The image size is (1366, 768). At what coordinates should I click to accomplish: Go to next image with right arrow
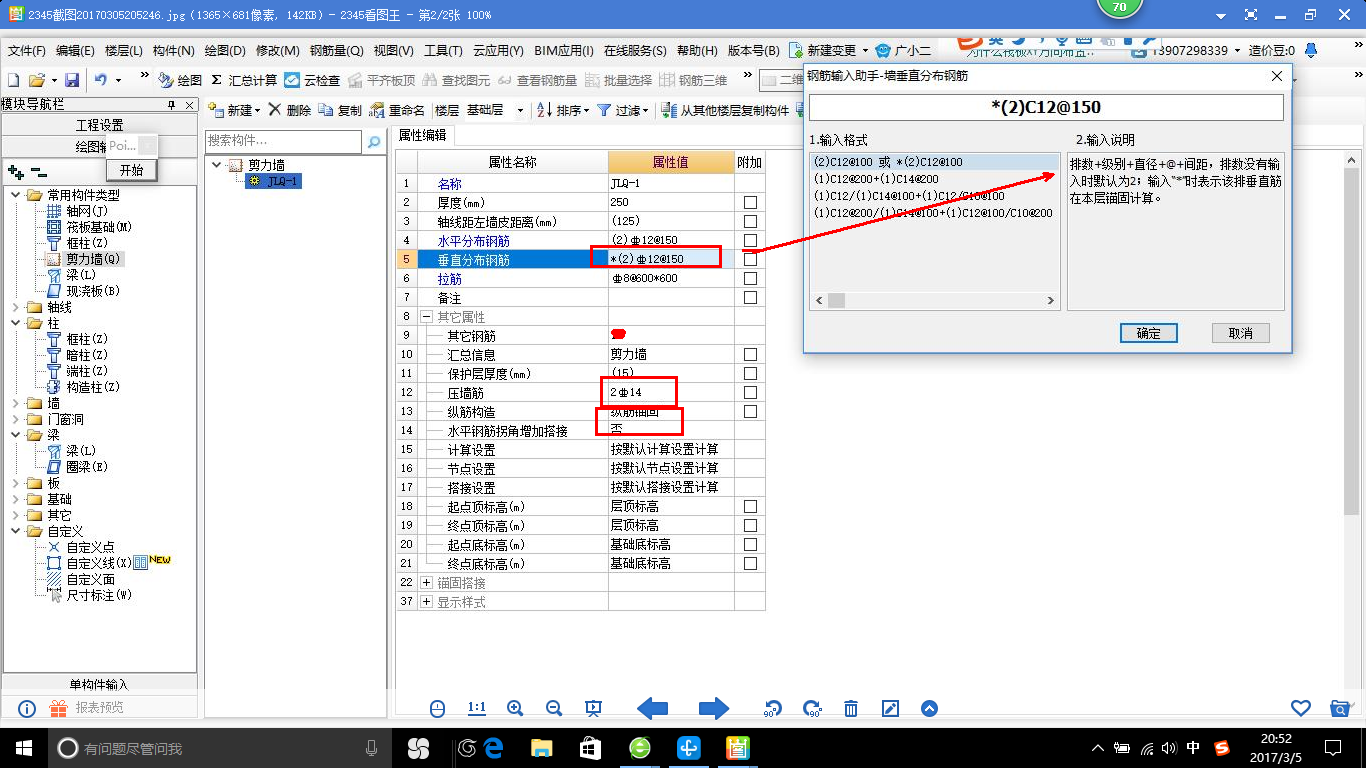tap(713, 708)
